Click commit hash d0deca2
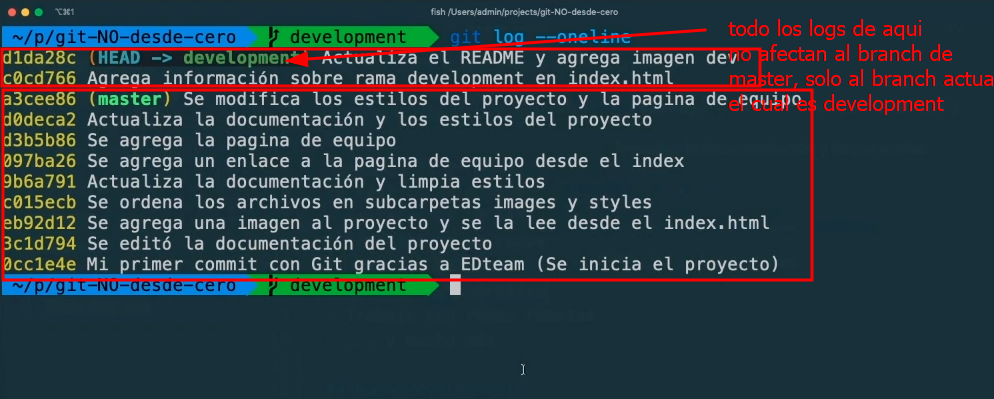Image resolution: width=994 pixels, height=399 pixels. [x=39, y=120]
